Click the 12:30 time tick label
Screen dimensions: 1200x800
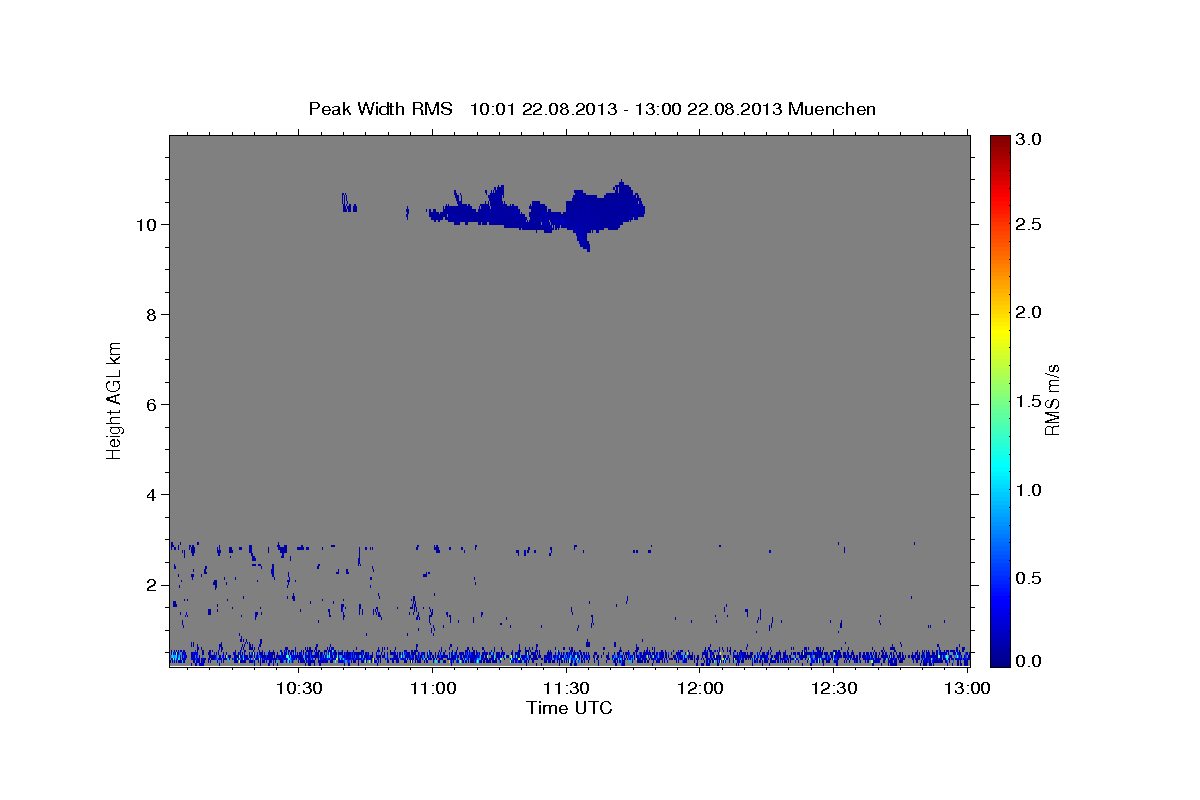(834, 688)
